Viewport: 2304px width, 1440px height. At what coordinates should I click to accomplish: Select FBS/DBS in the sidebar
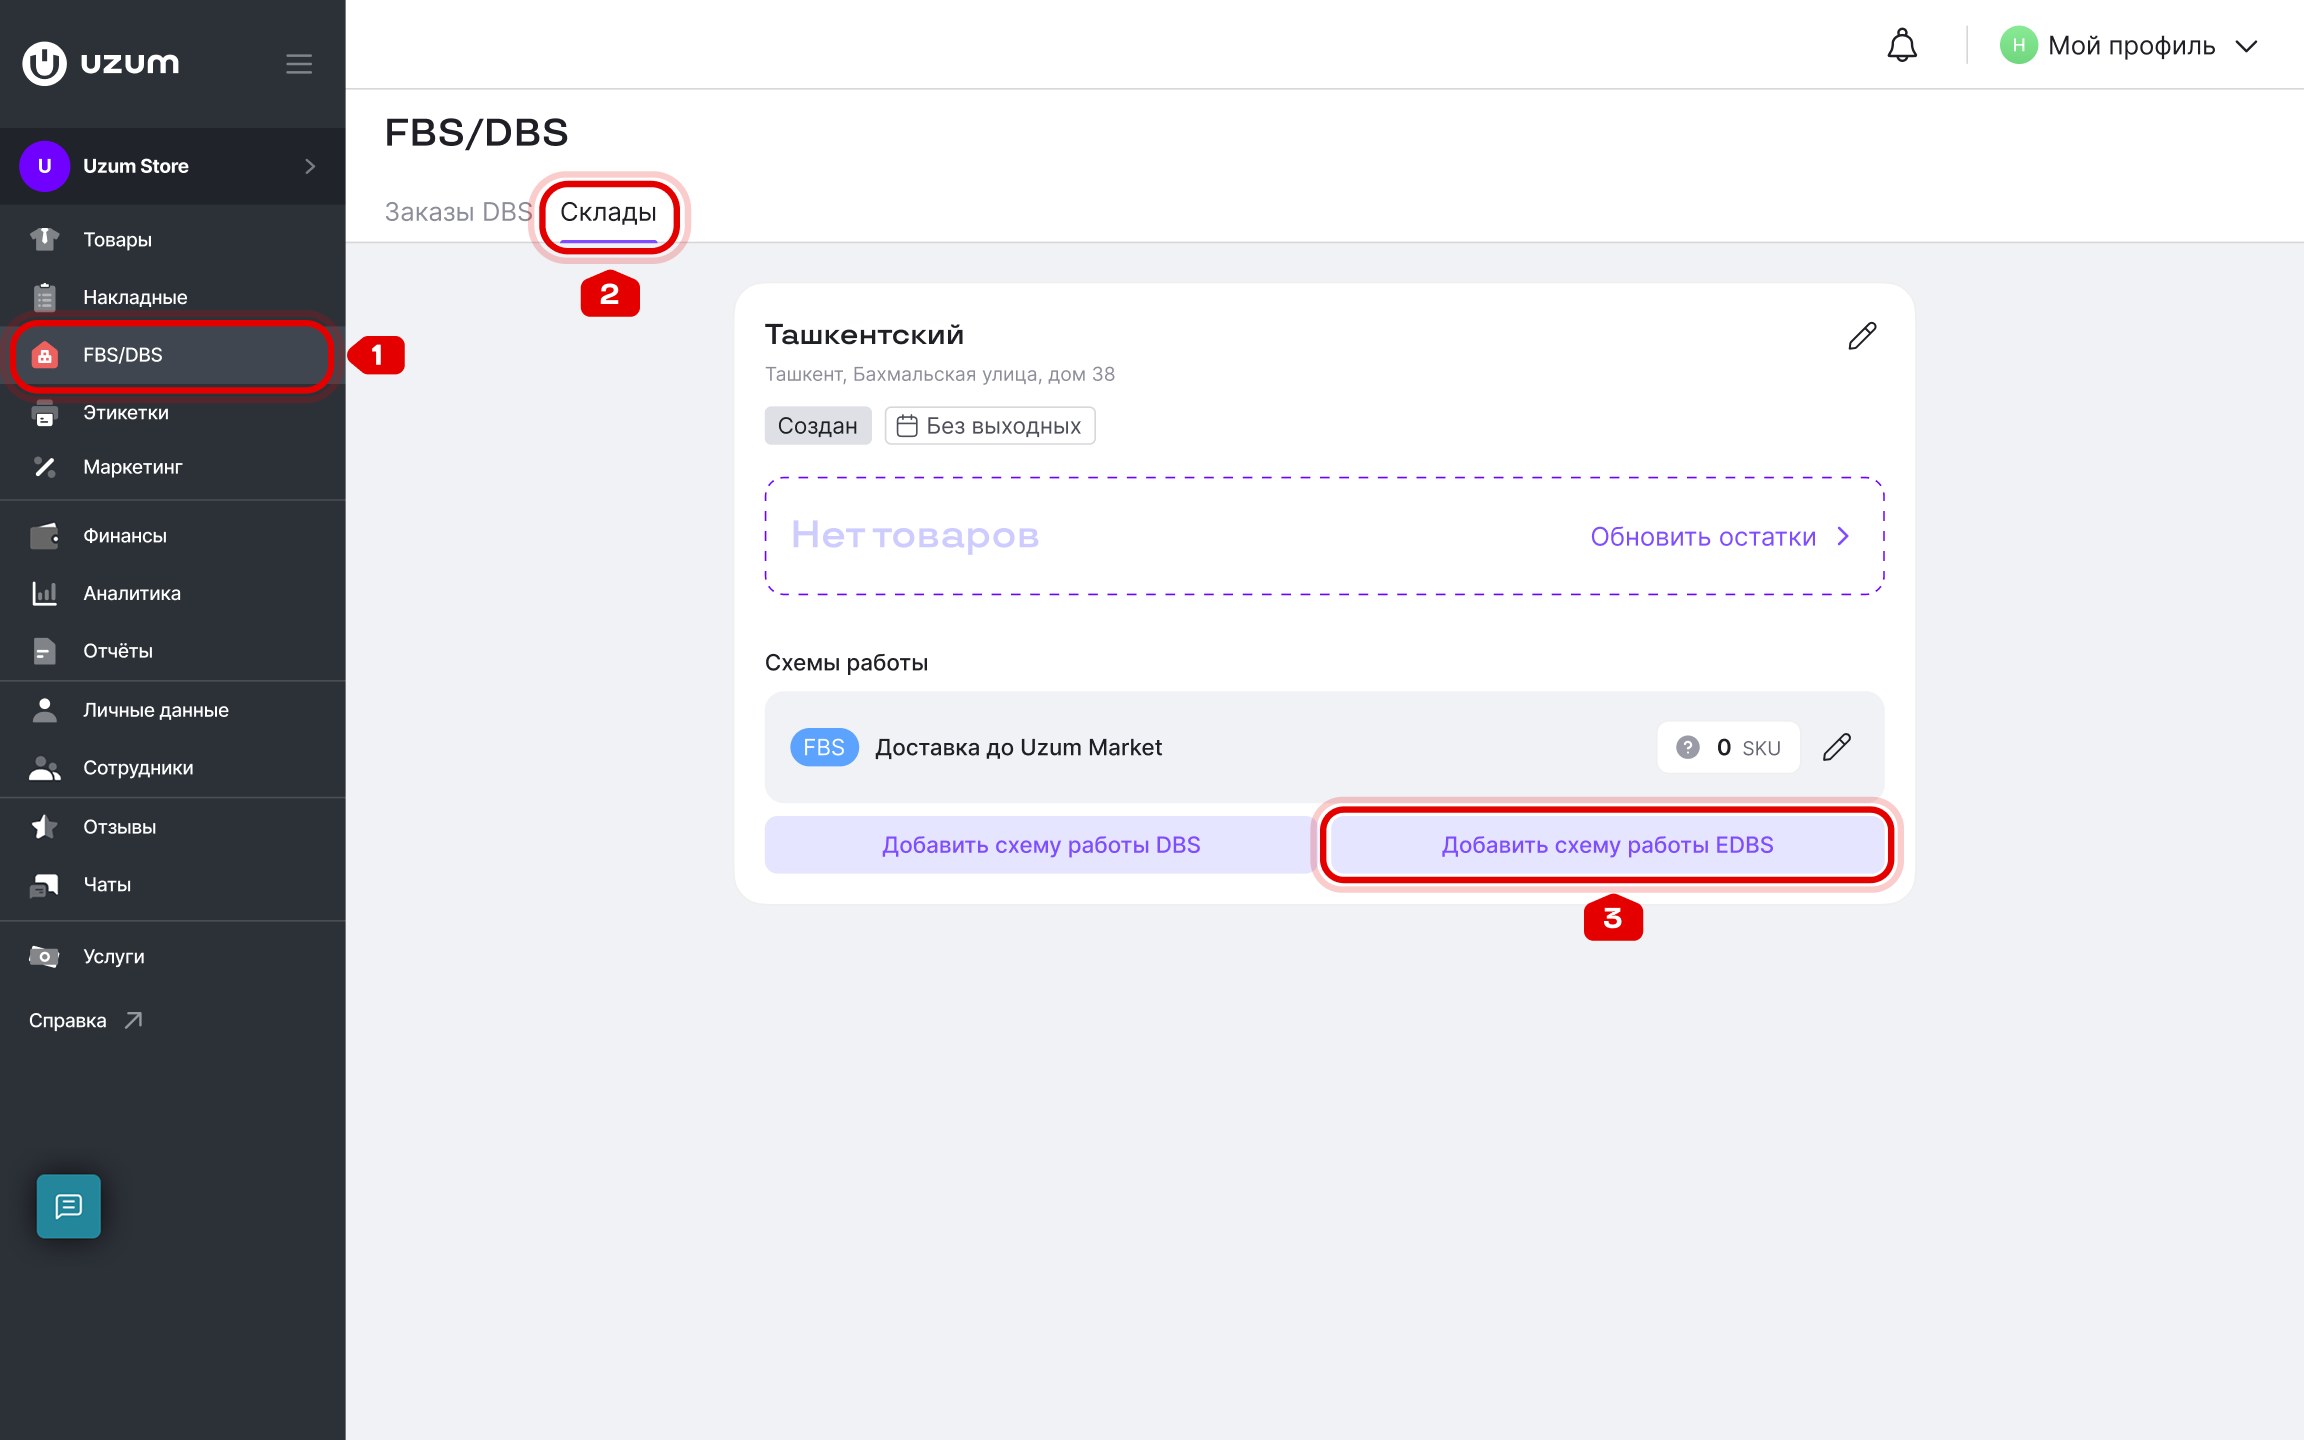click(172, 355)
